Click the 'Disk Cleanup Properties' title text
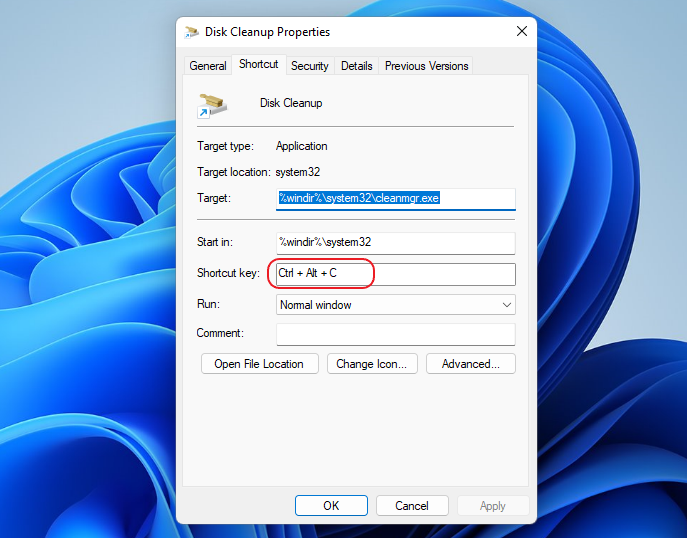The image size is (687, 538). tap(267, 32)
